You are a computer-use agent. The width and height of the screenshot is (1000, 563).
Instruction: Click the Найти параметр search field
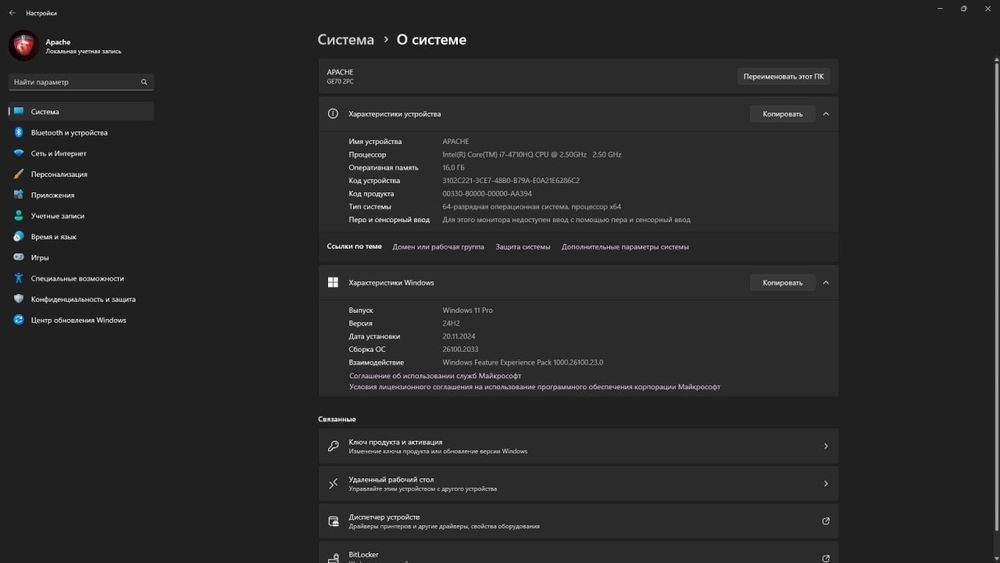(x=73, y=82)
